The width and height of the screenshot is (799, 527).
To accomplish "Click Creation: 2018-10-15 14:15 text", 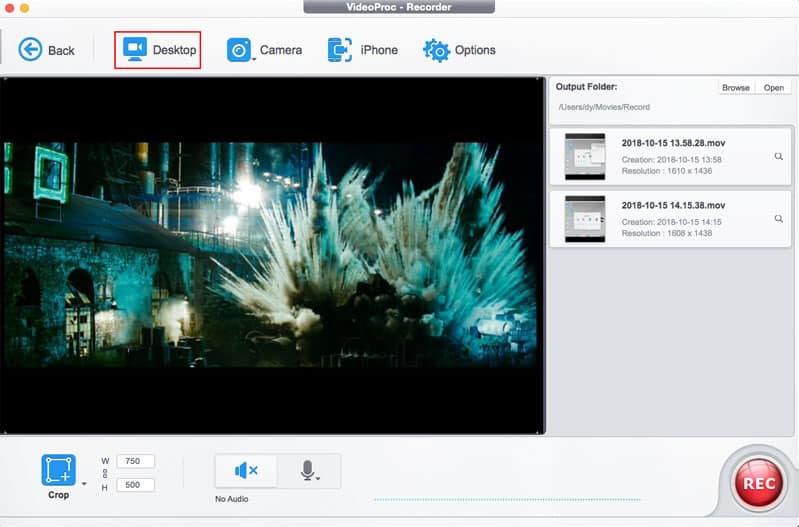I will [x=671, y=222].
